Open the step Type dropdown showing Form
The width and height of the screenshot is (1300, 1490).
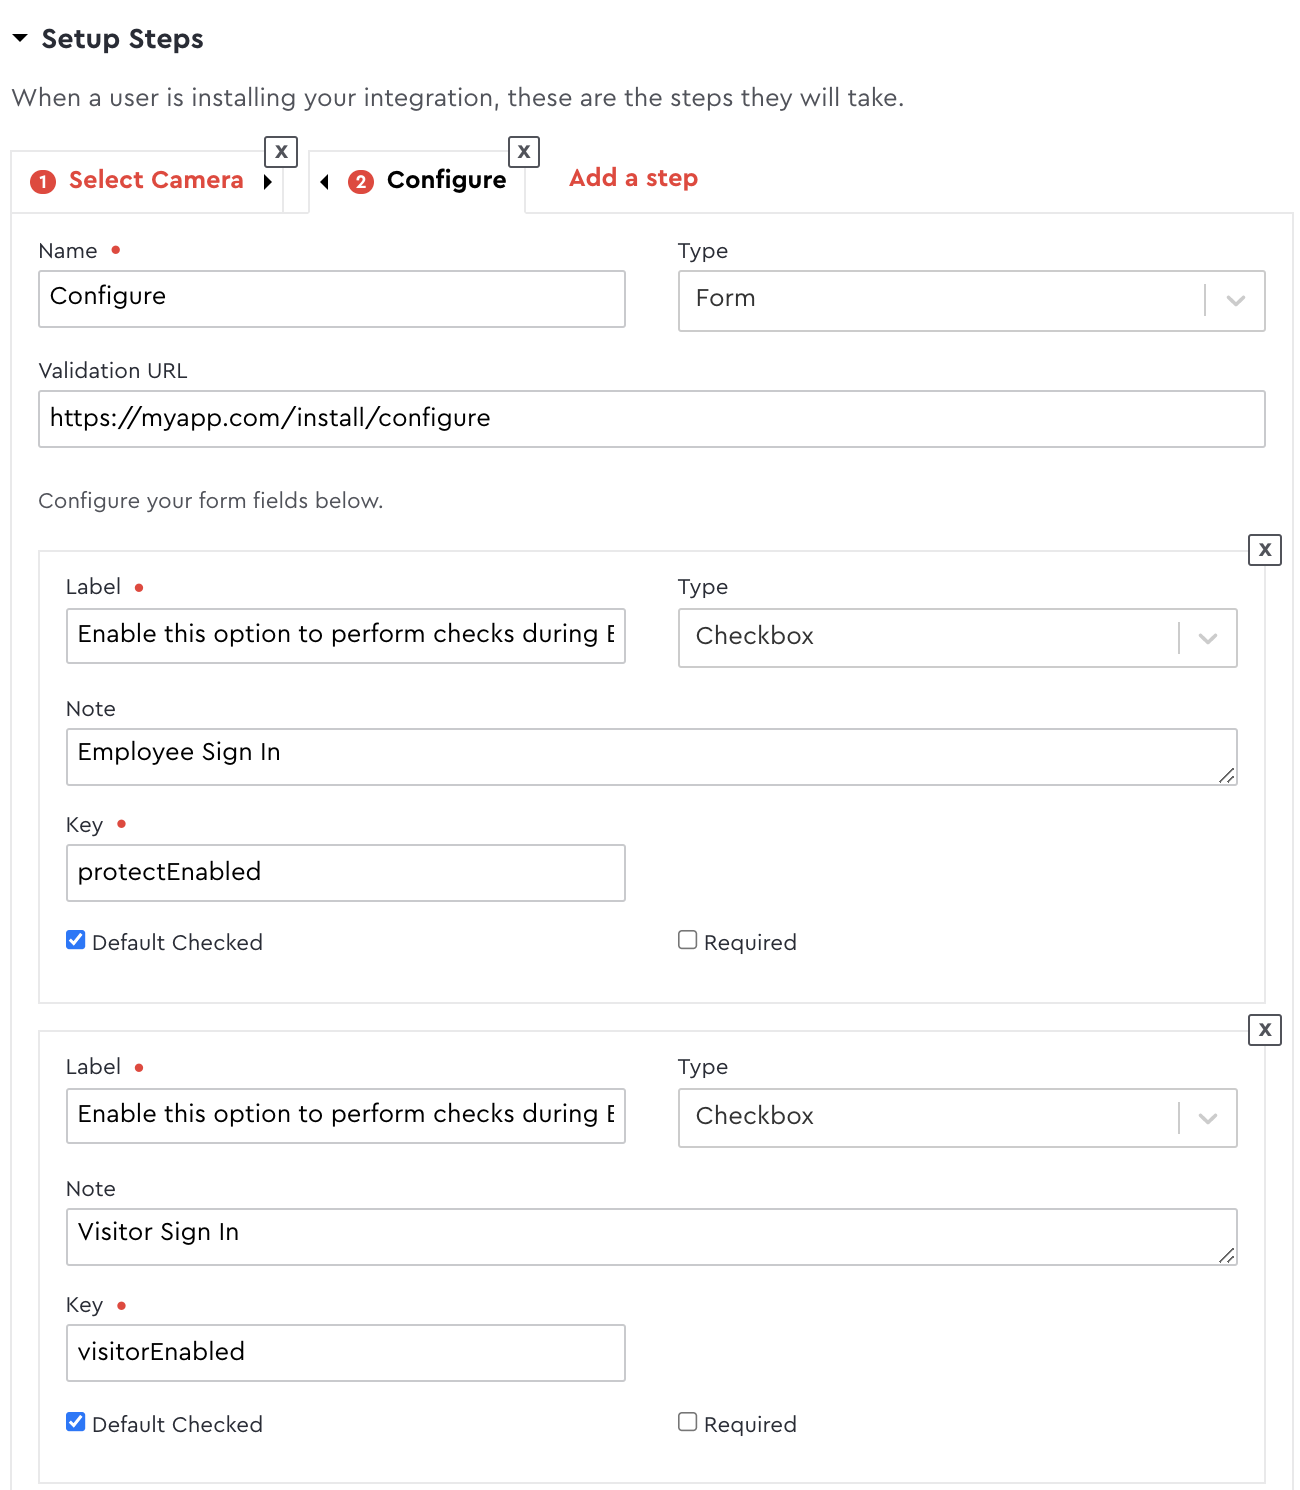970,300
